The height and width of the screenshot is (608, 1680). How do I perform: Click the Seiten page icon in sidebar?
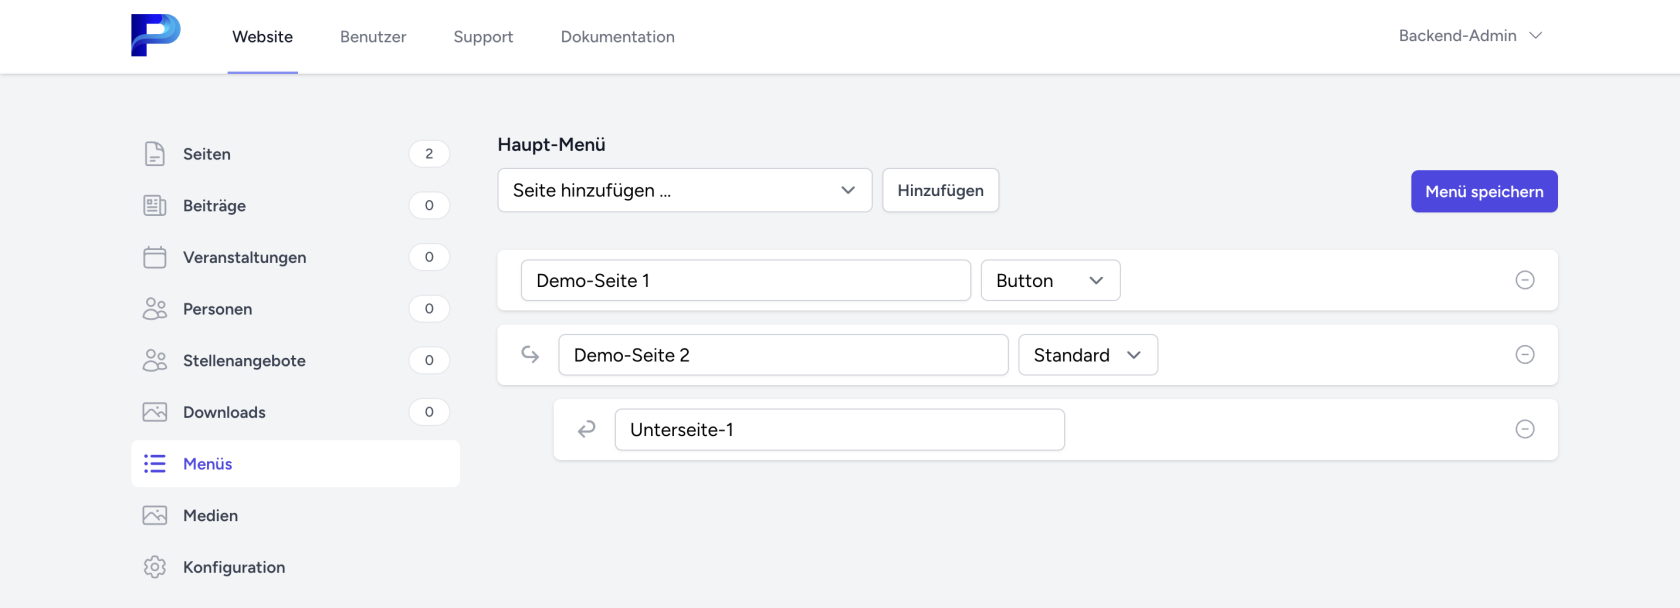coord(154,154)
